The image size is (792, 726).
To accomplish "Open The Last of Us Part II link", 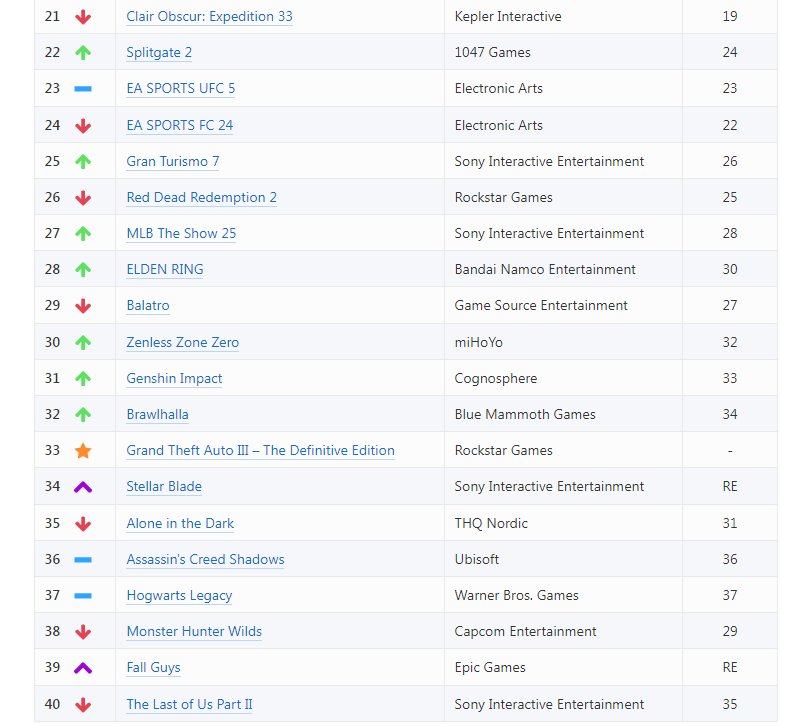I will point(189,704).
